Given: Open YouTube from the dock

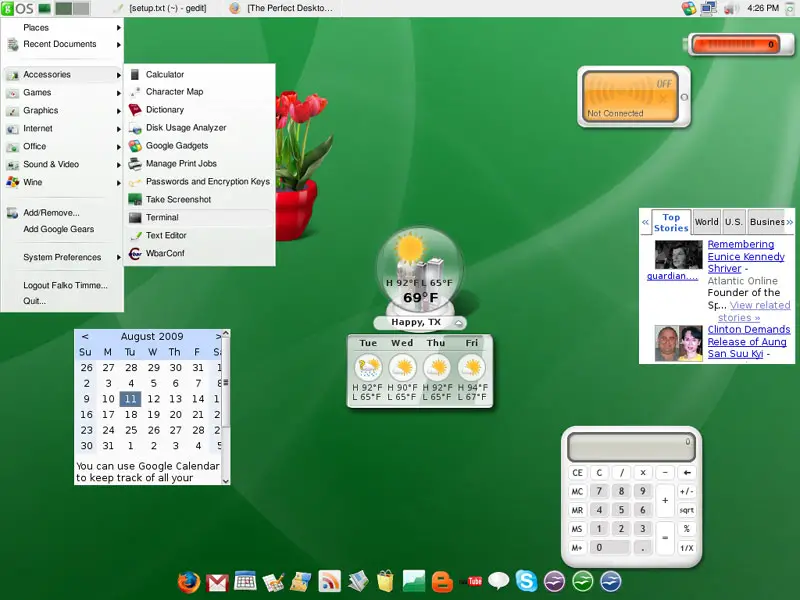Looking at the screenshot, I should tap(472, 581).
